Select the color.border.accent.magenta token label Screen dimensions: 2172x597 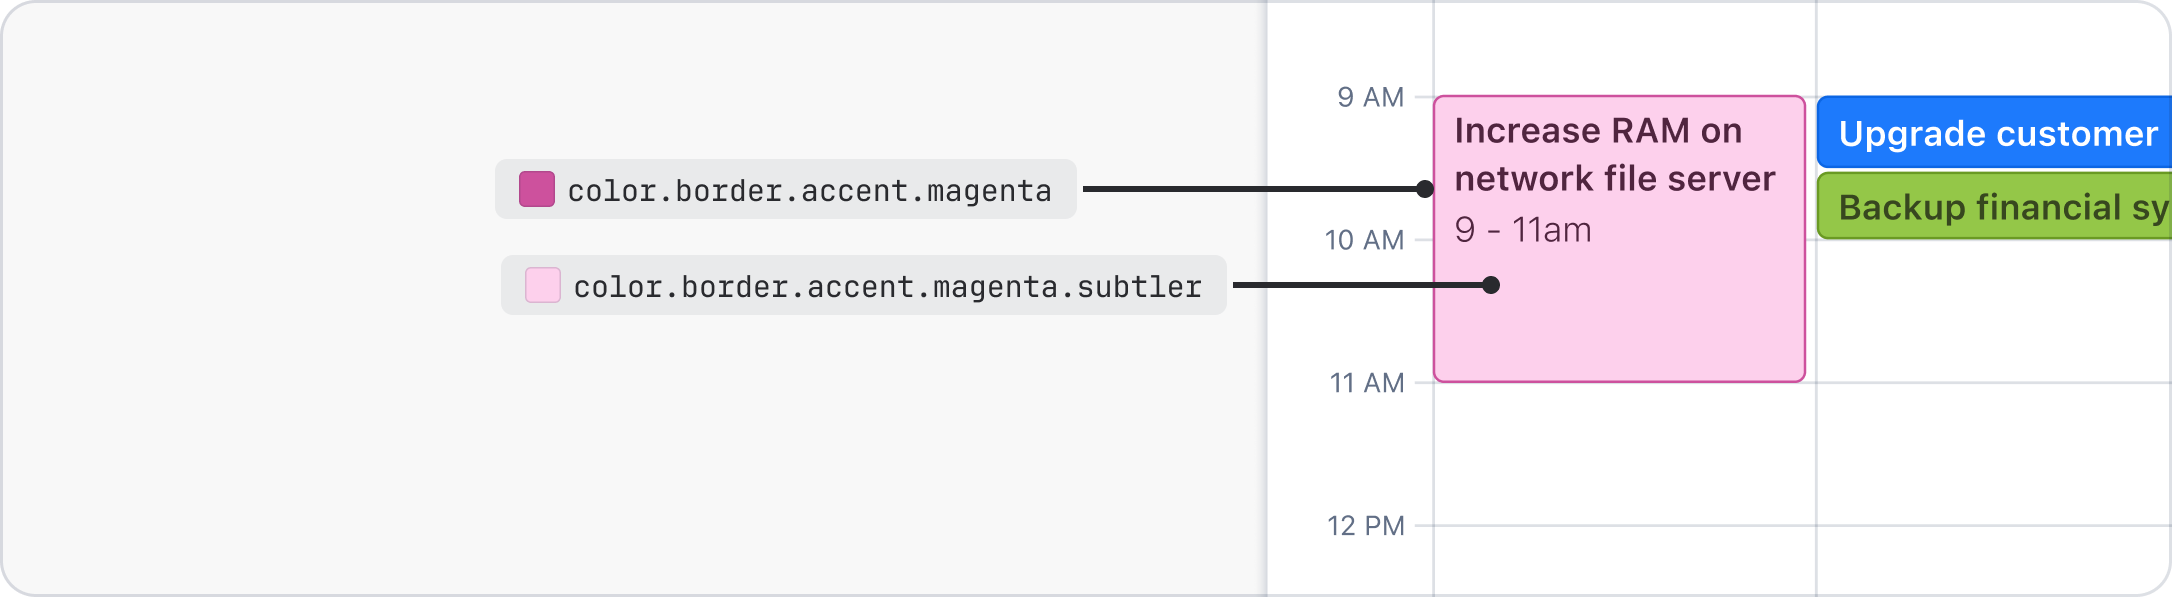[x=809, y=190]
